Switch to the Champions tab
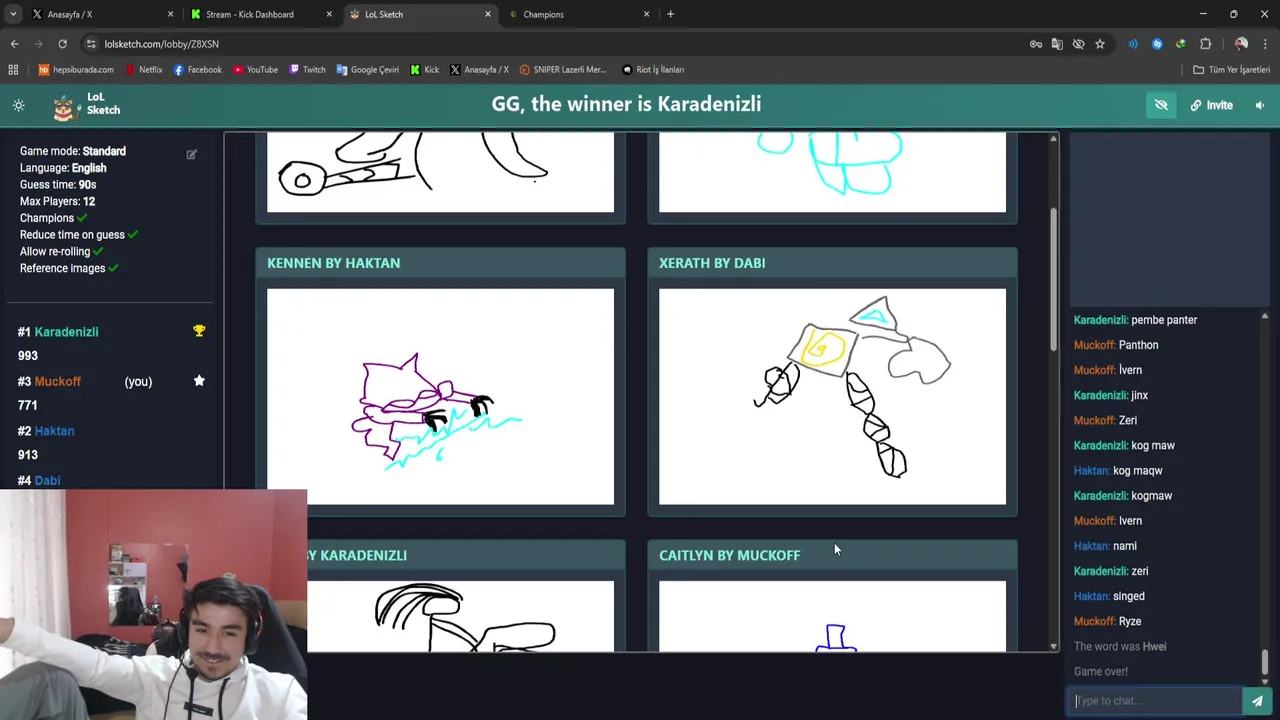The height and width of the screenshot is (720, 1280). (577, 14)
